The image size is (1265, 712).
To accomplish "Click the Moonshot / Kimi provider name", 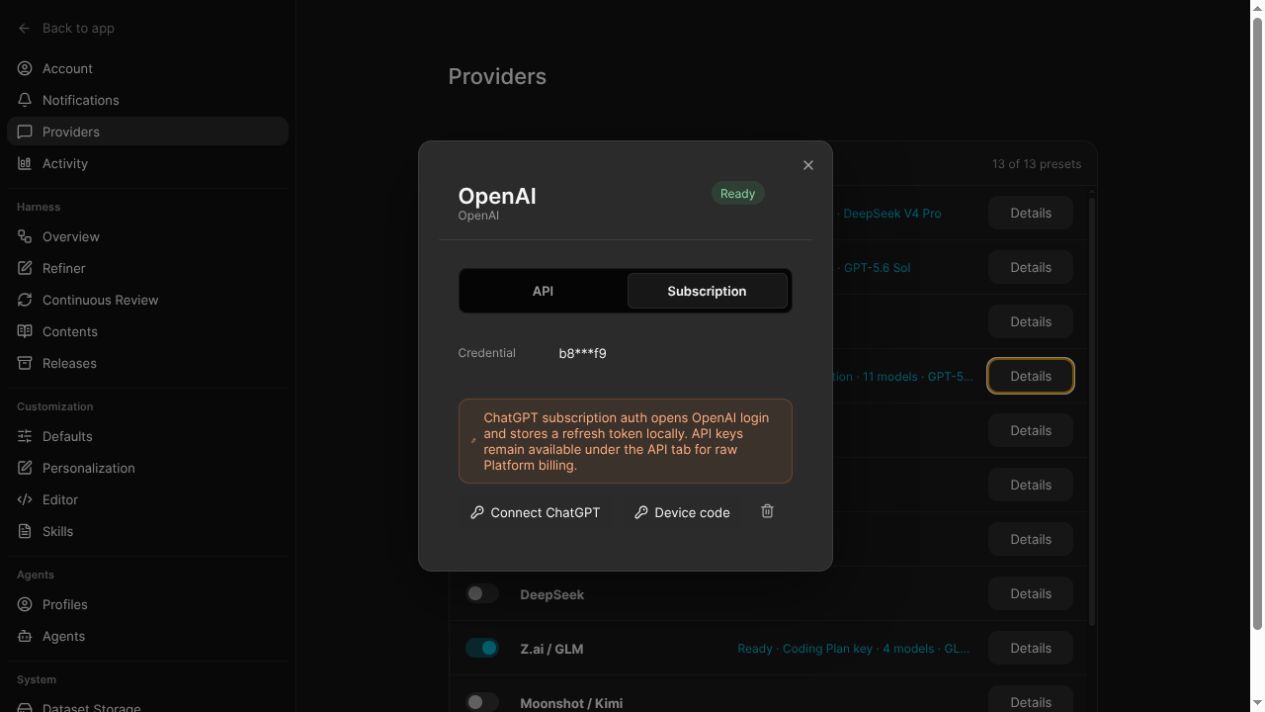I will click(571, 703).
